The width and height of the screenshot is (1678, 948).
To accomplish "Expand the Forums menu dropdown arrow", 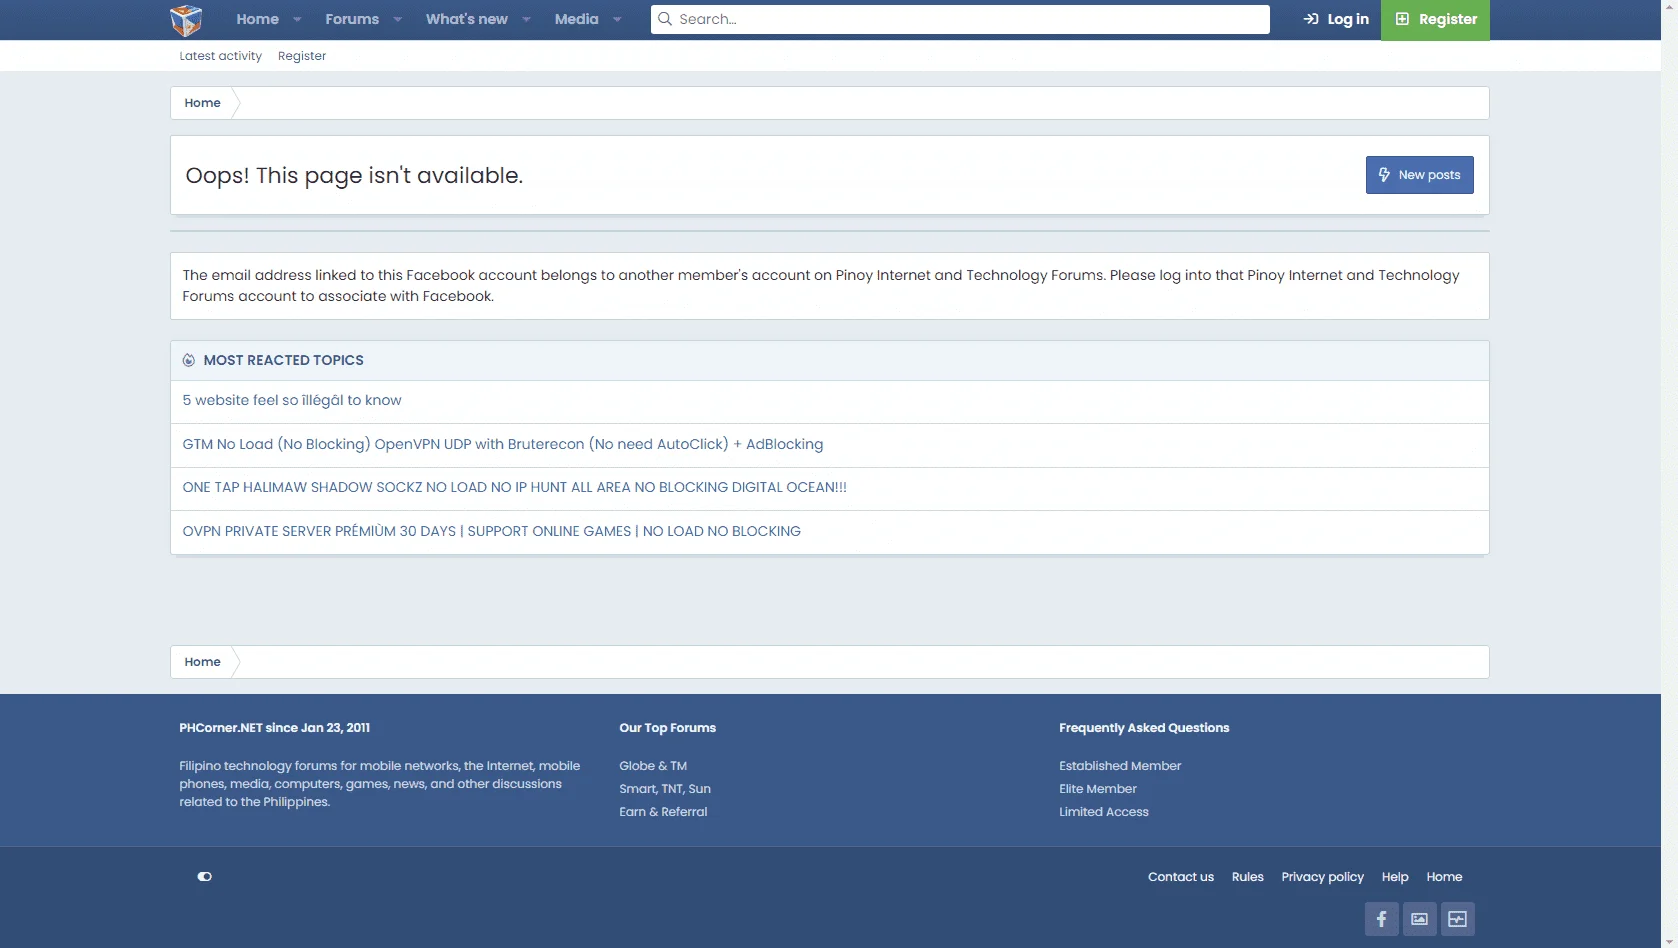I will pyautogui.click(x=397, y=19).
